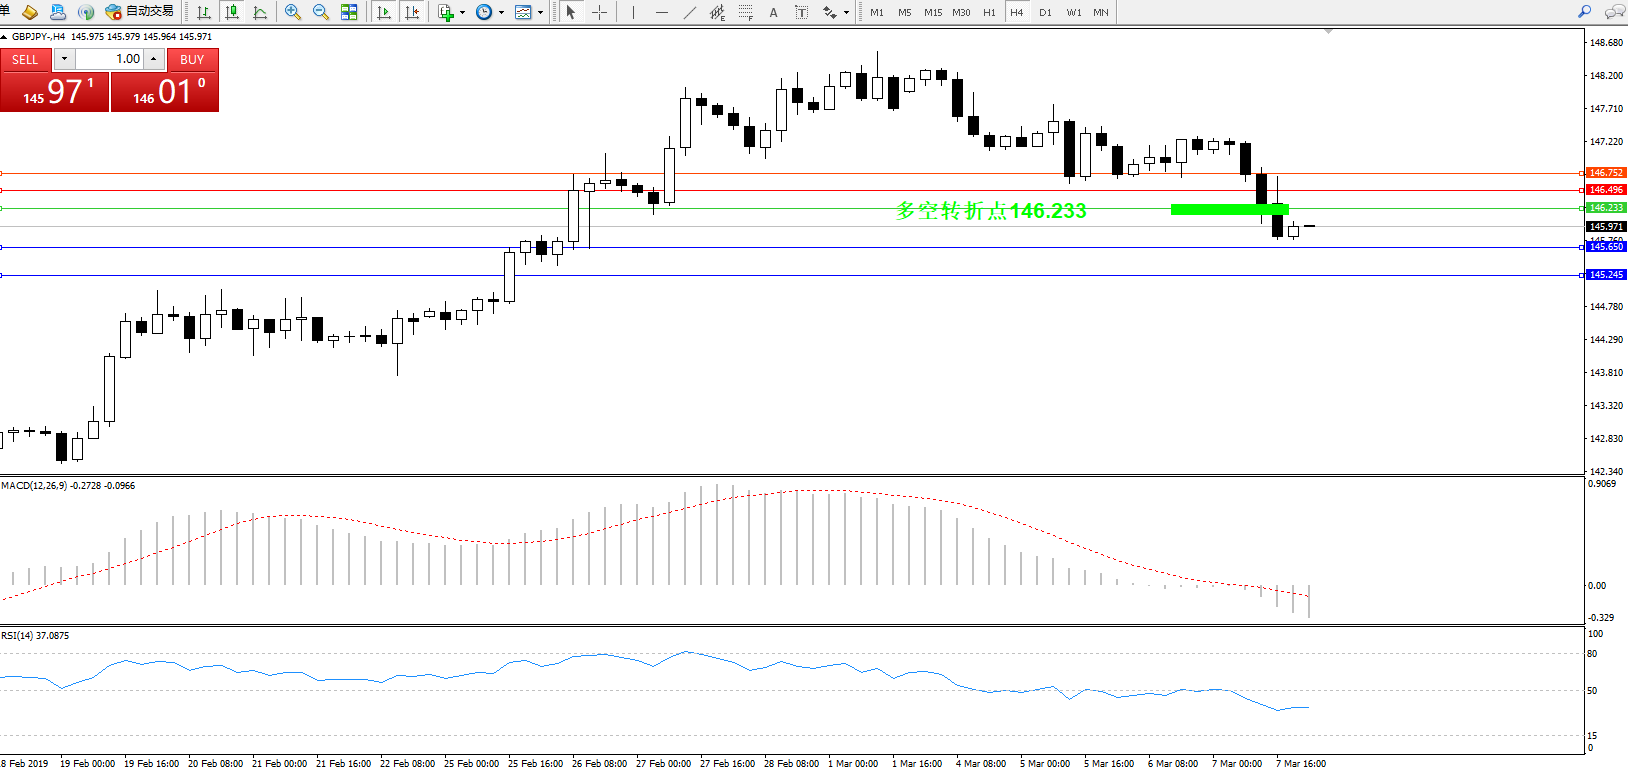Tile chart windows with the grid icon
The width and height of the screenshot is (1628, 773).
(x=349, y=12)
